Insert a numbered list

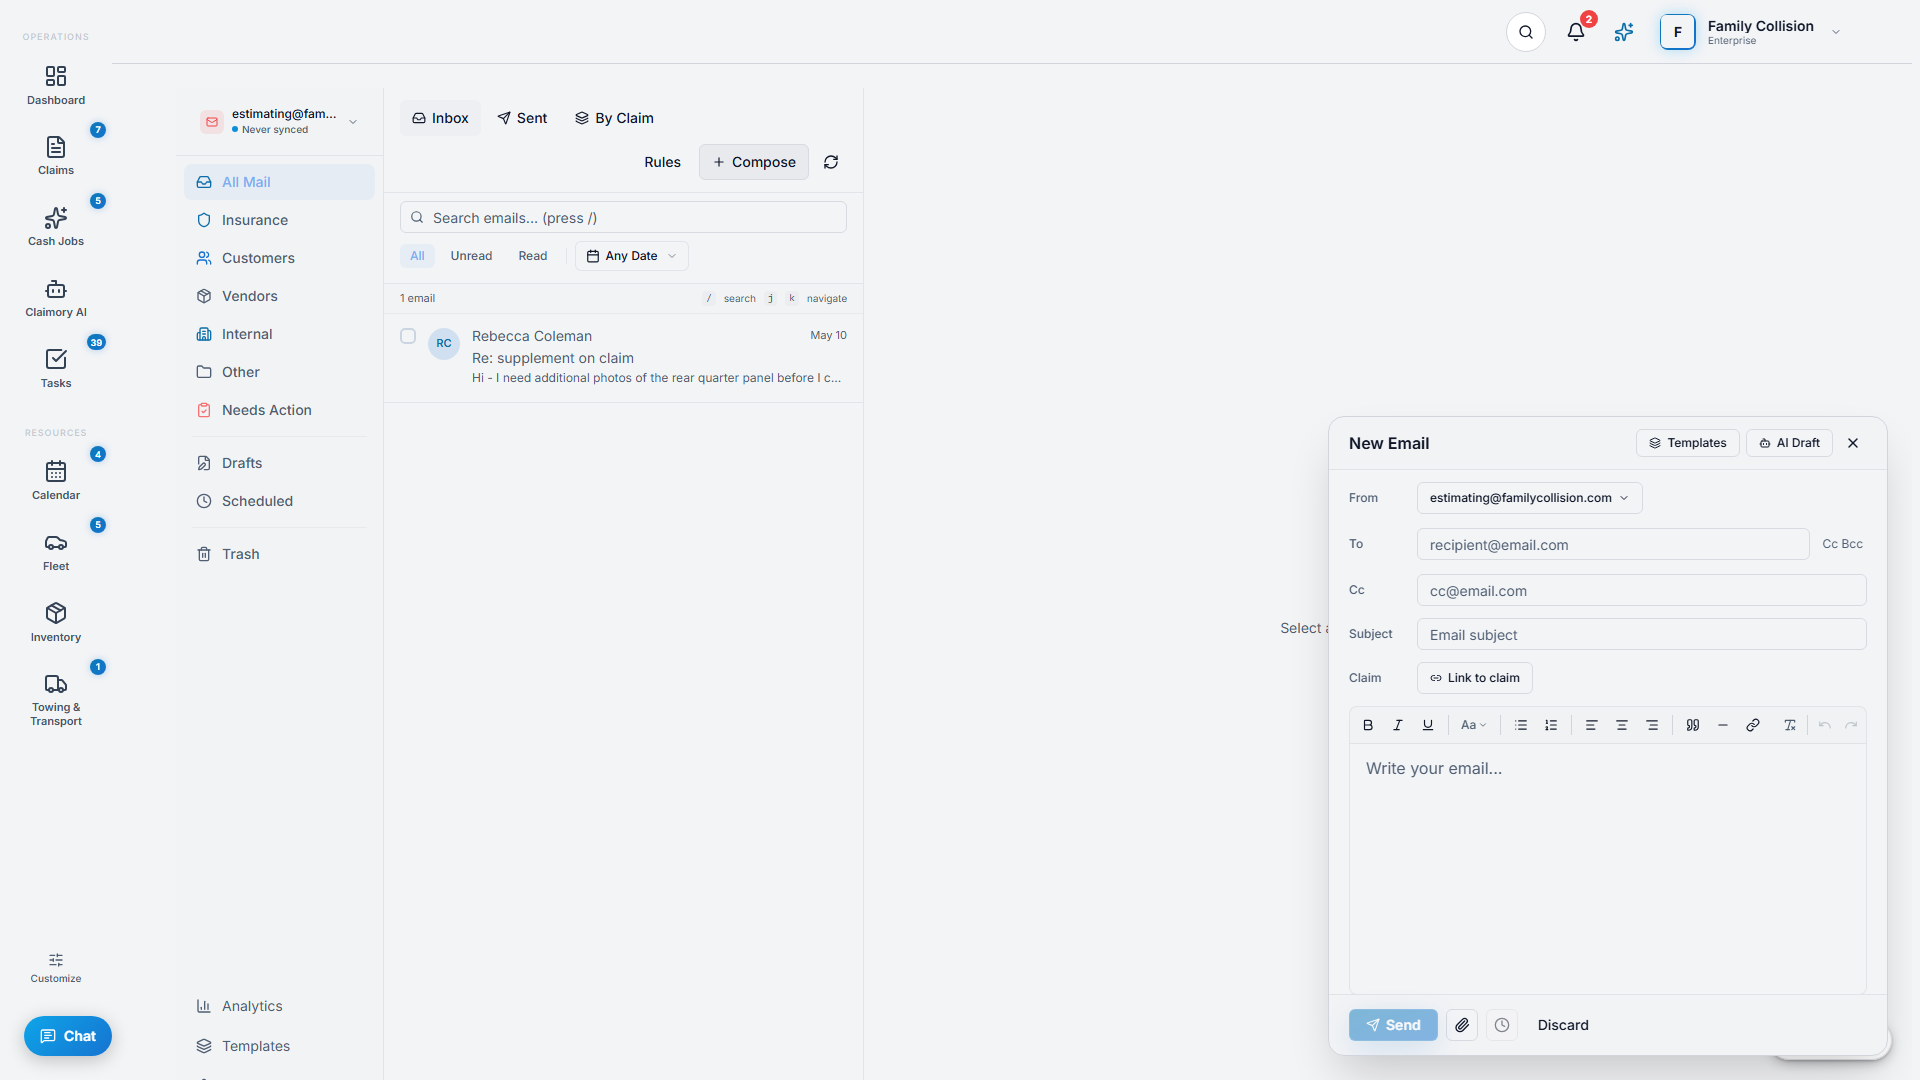1551,725
